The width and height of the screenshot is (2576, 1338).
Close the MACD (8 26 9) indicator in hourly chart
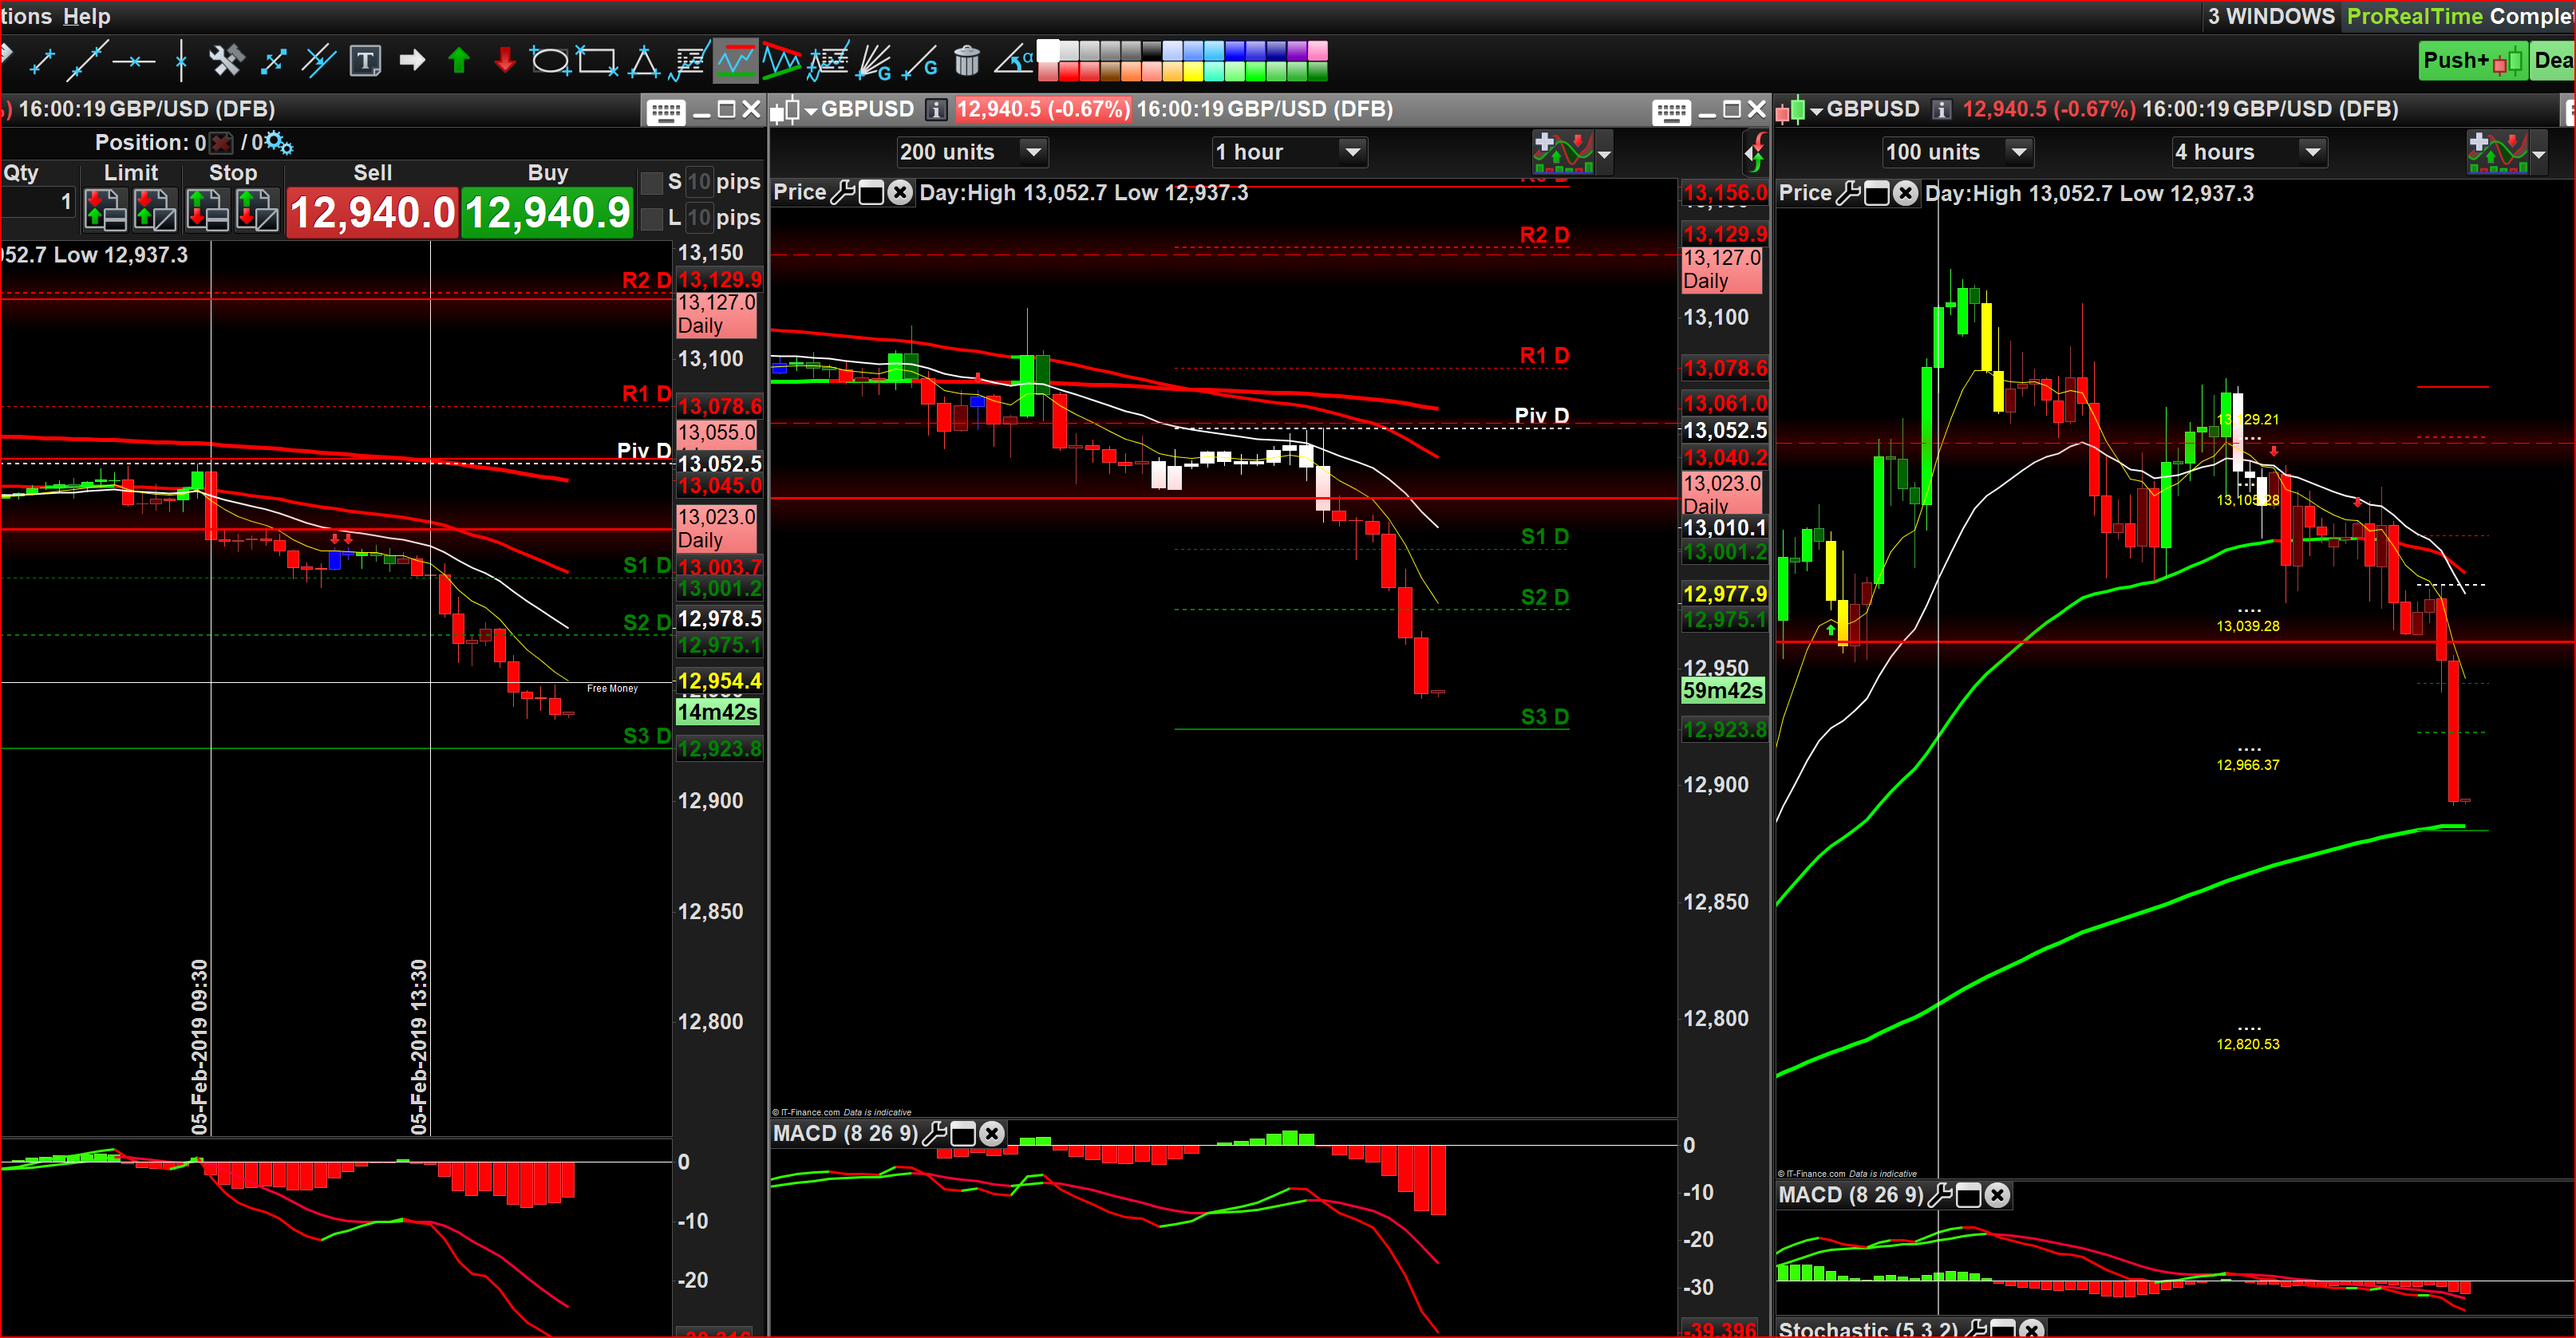[x=992, y=1133]
